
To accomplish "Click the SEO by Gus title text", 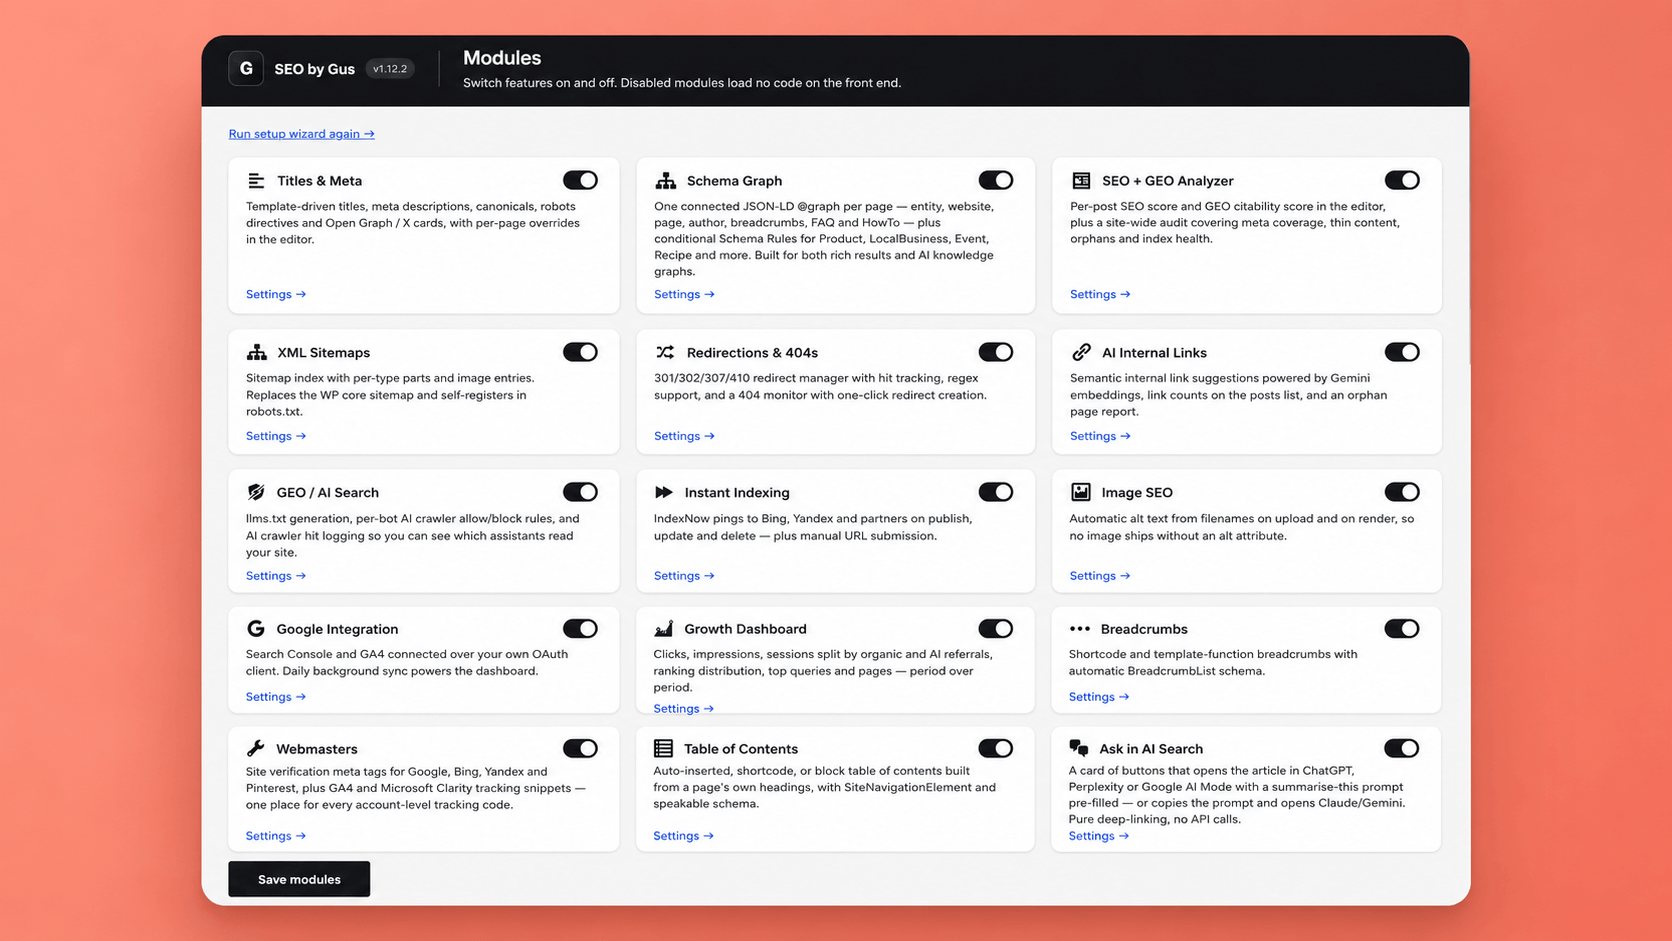I will pos(314,69).
